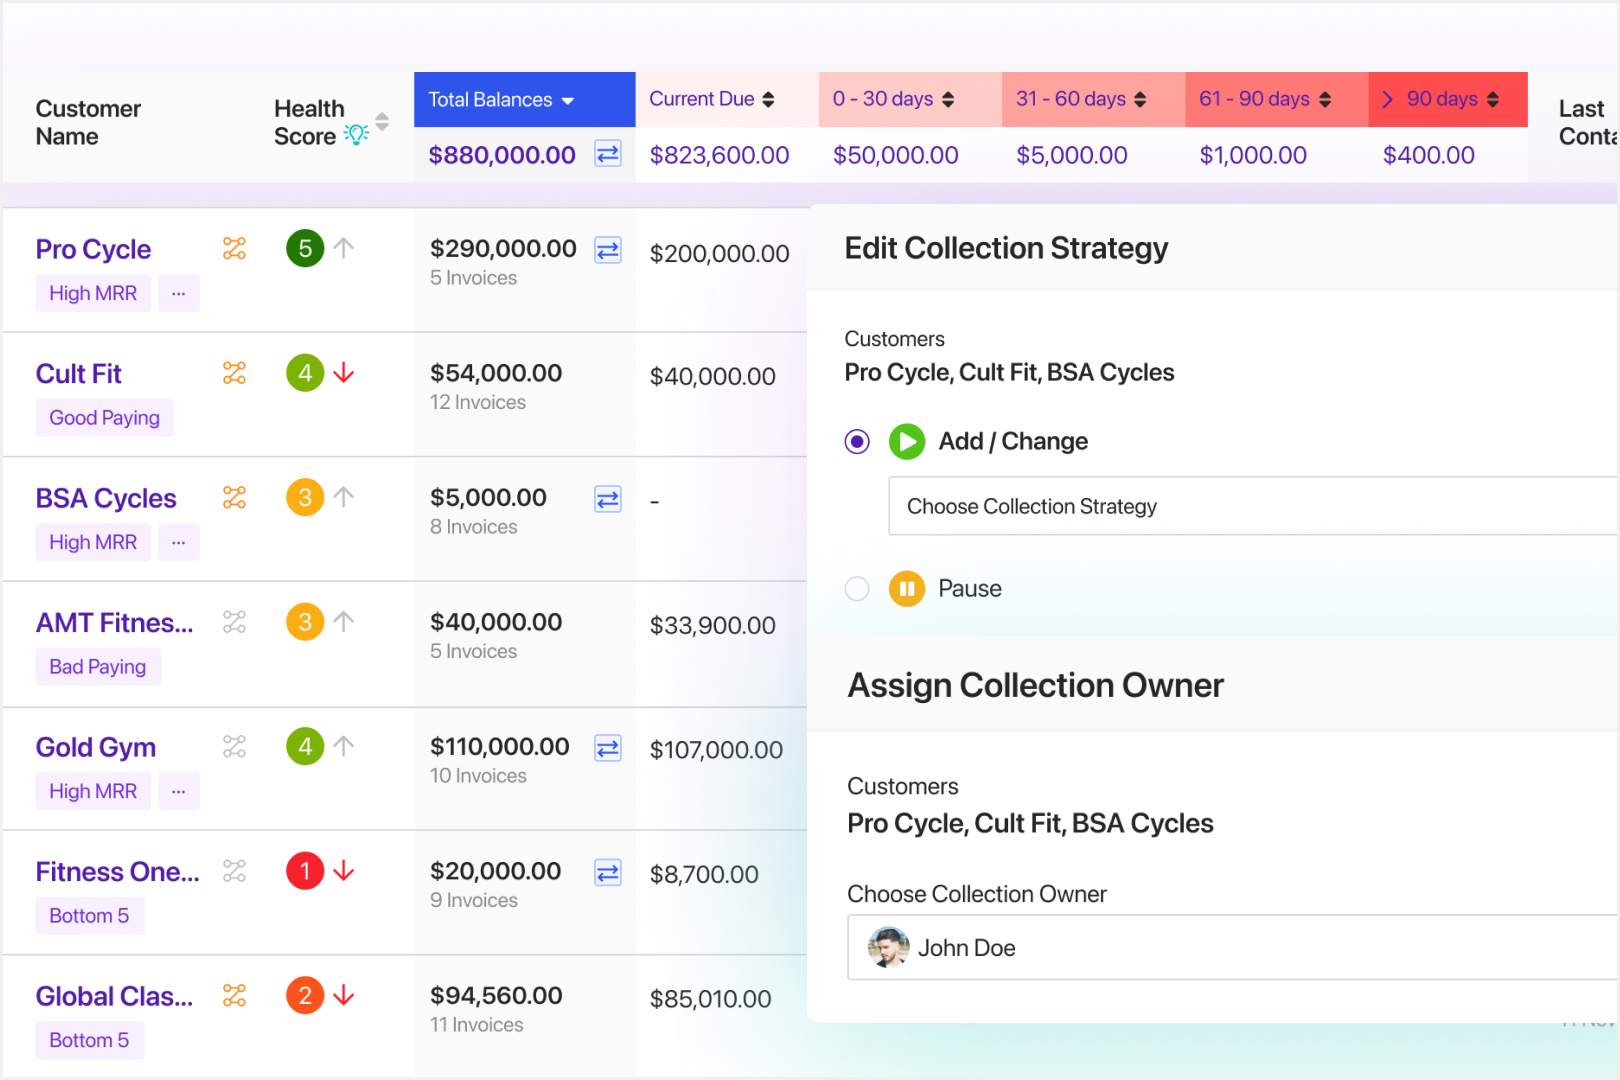Click the $1,000.00 total under 61 - 90 days

1253,155
